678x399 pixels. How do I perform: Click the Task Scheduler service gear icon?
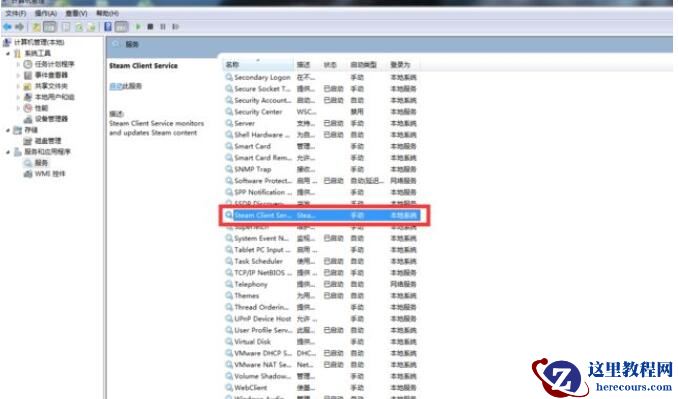pos(229,261)
